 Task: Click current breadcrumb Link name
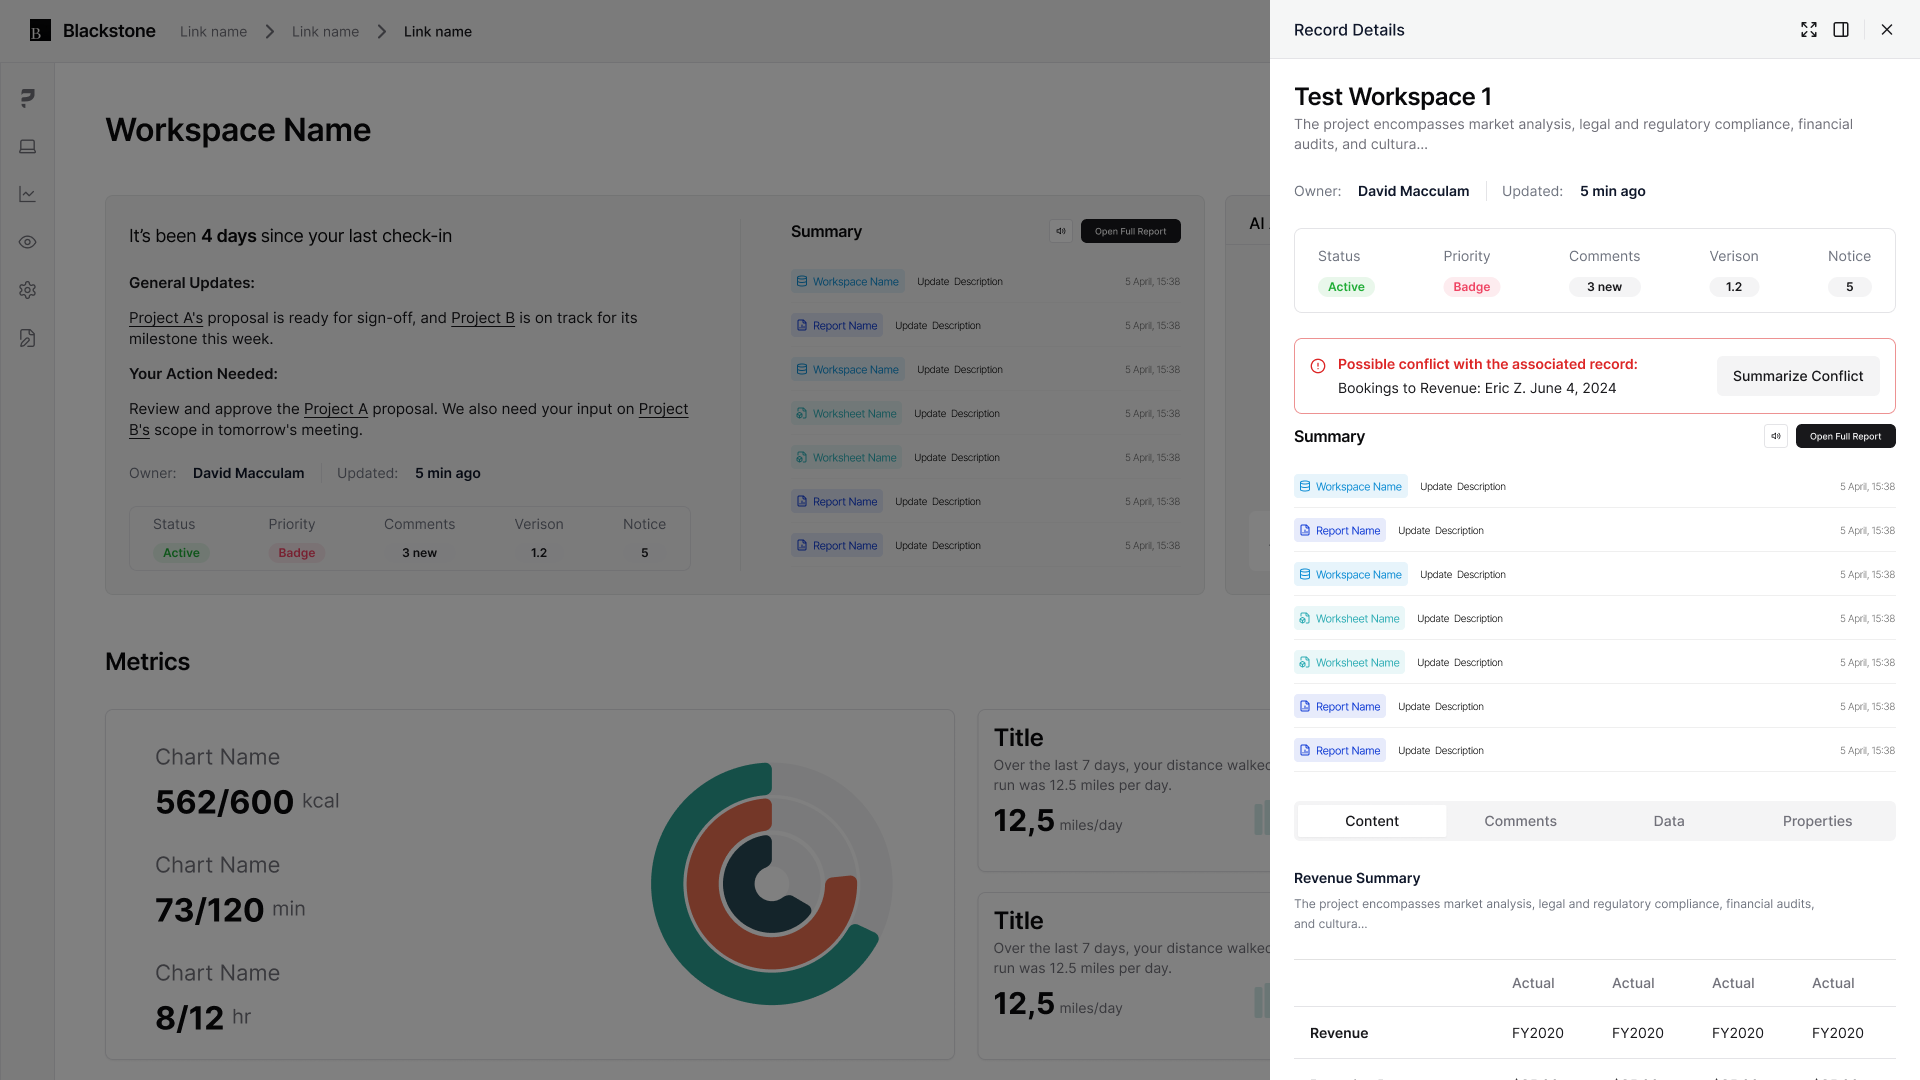(x=438, y=32)
